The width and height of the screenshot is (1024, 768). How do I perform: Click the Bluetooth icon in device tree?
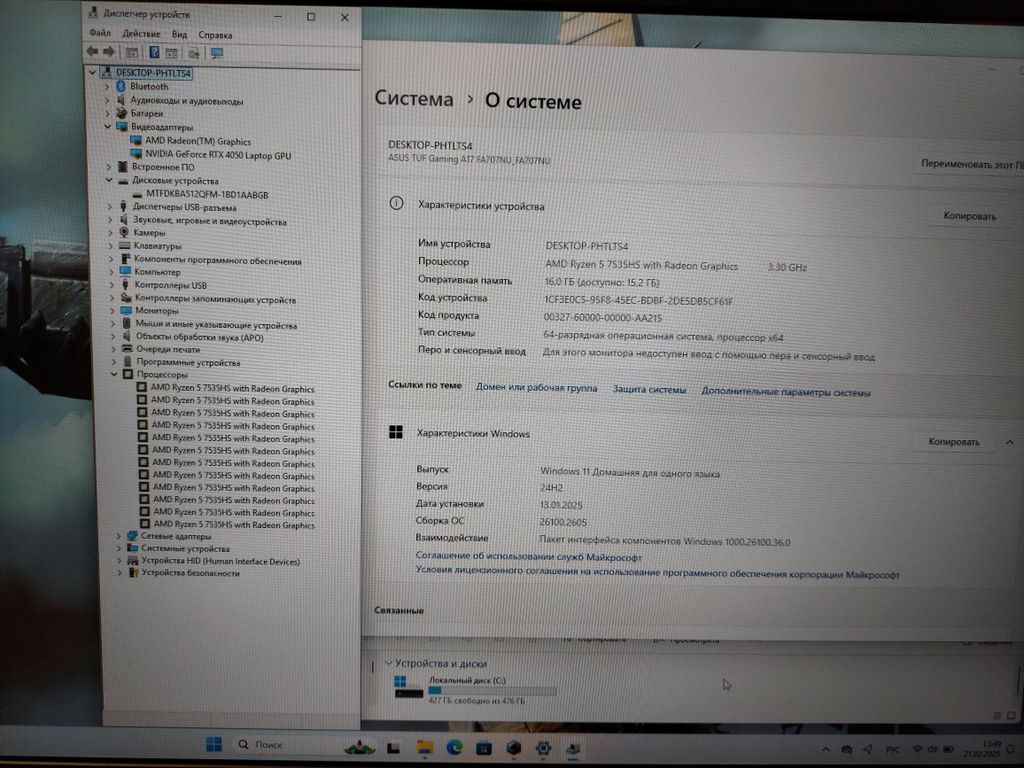(x=121, y=87)
